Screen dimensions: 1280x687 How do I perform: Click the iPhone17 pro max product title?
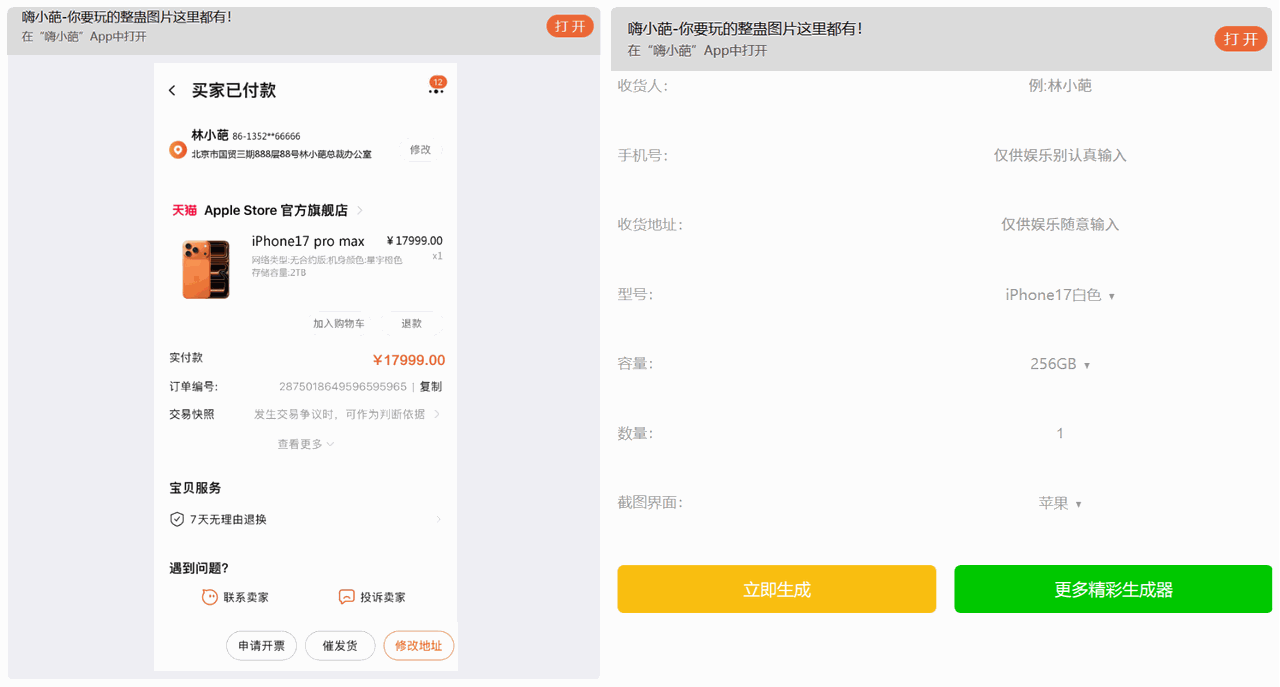click(x=308, y=241)
